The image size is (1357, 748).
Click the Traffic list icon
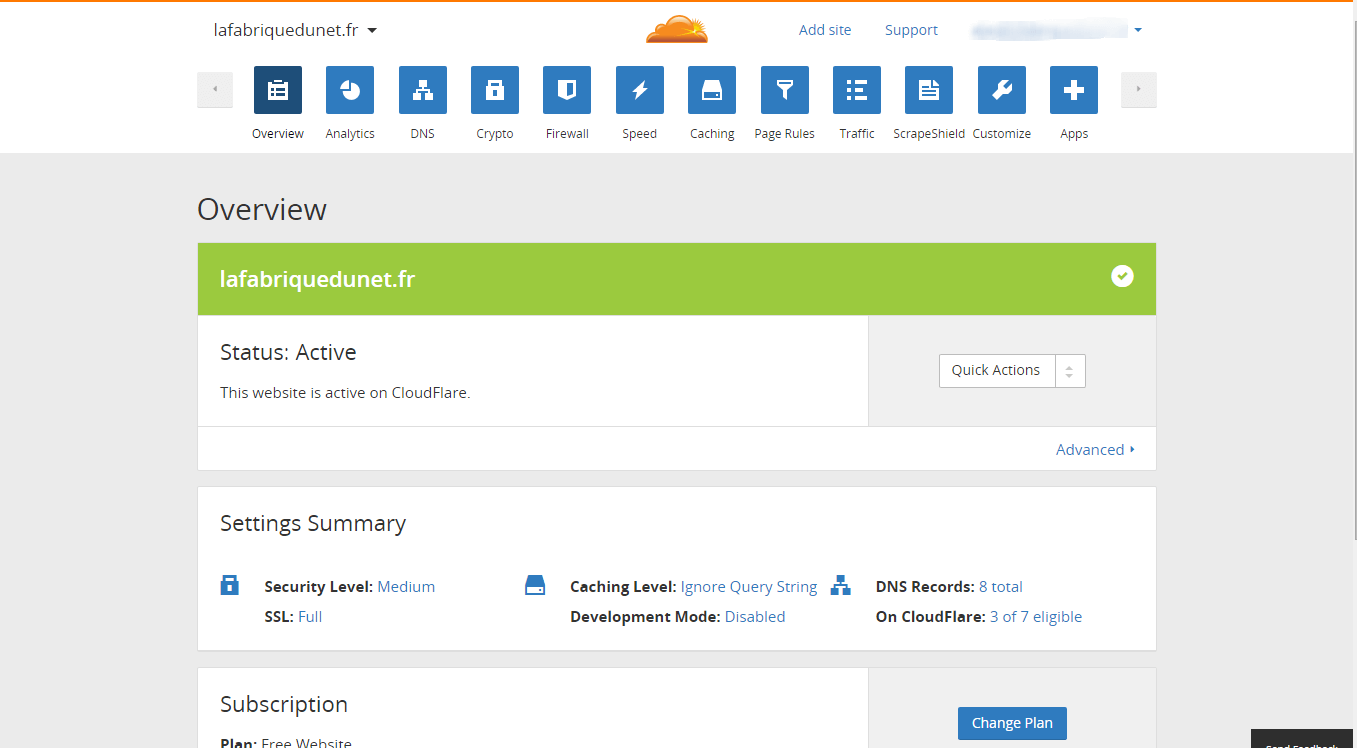[857, 90]
